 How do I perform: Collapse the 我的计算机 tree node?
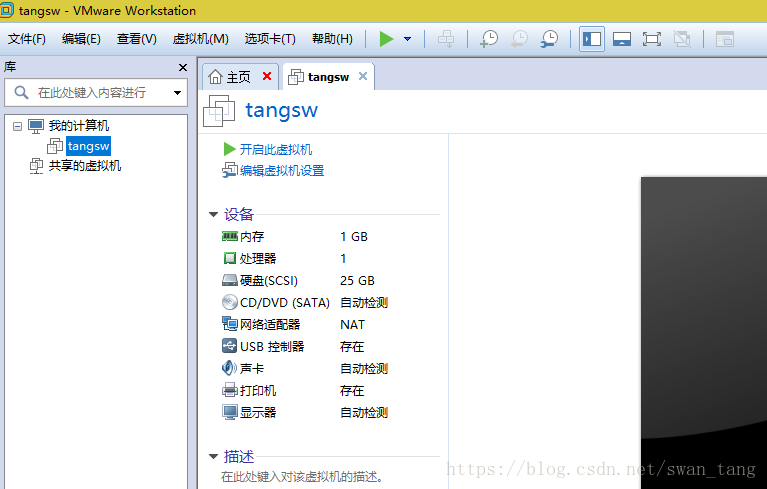click(18, 126)
